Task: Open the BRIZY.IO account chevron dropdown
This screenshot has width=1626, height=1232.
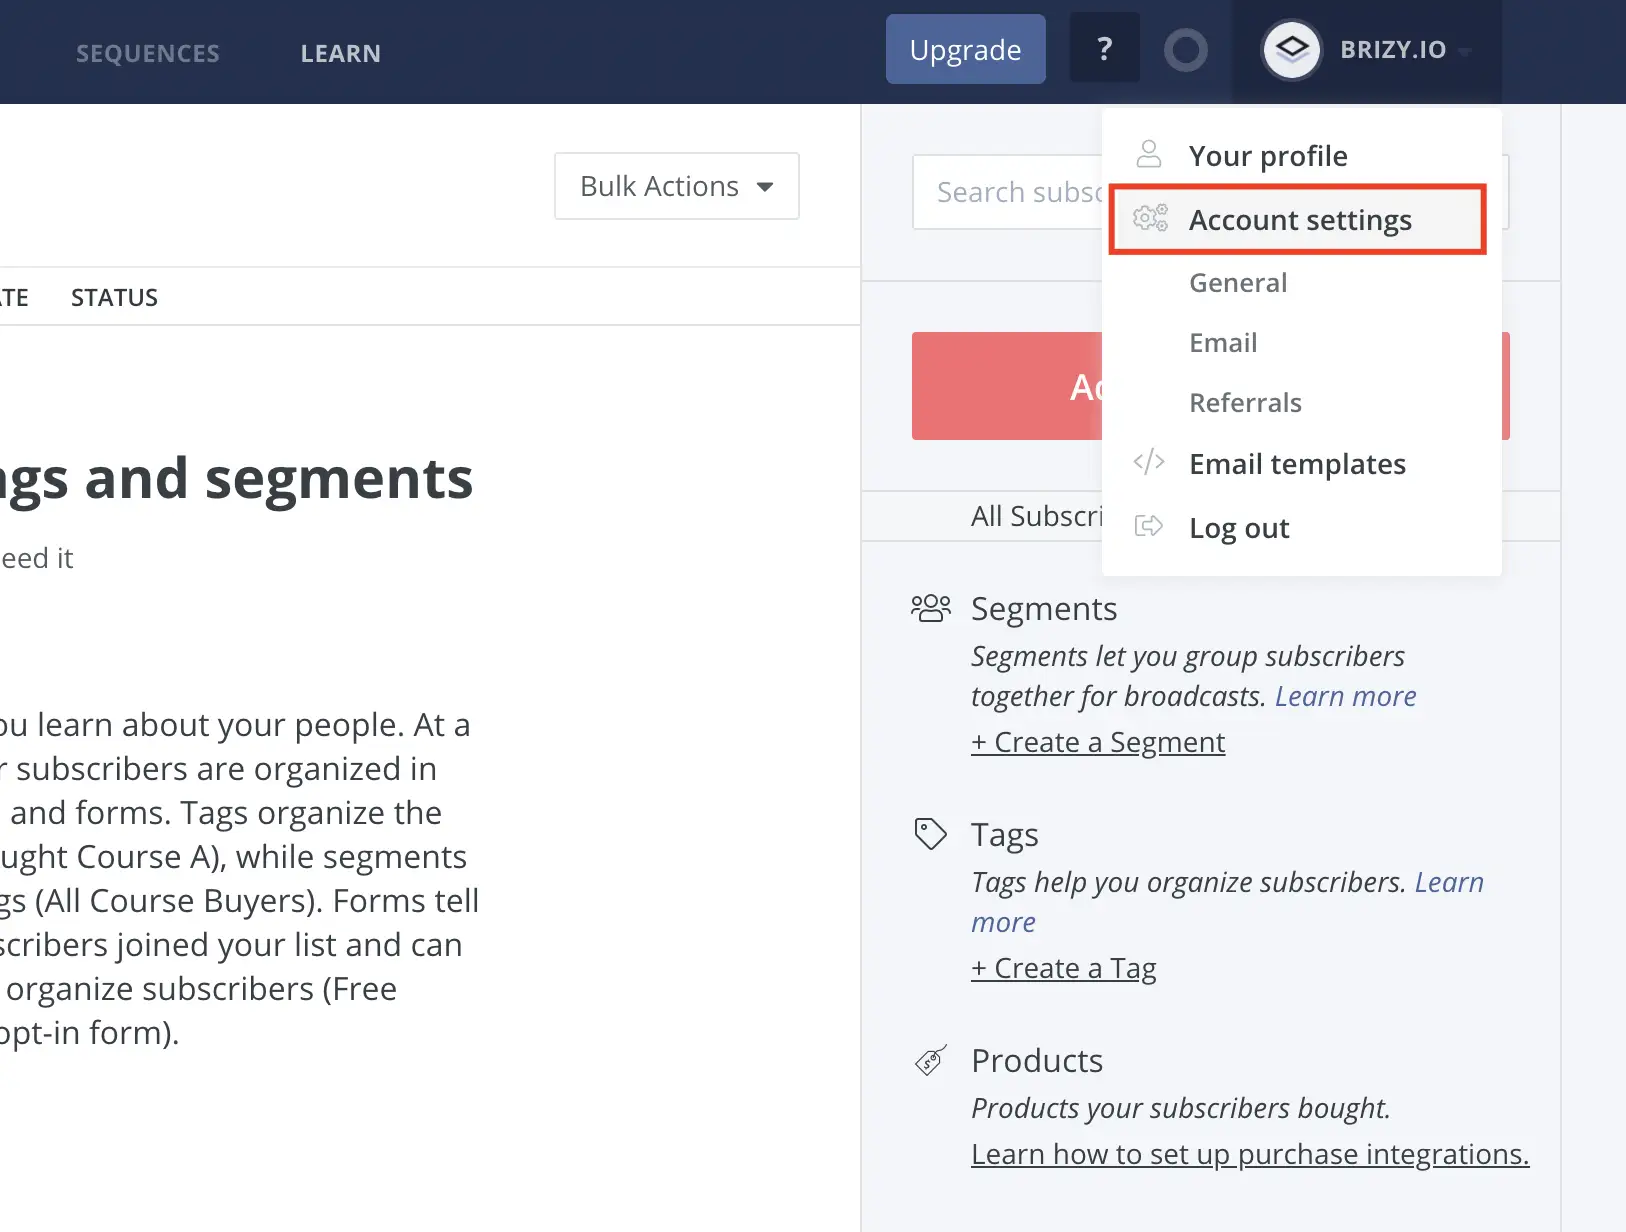Action: pyautogui.click(x=1465, y=51)
